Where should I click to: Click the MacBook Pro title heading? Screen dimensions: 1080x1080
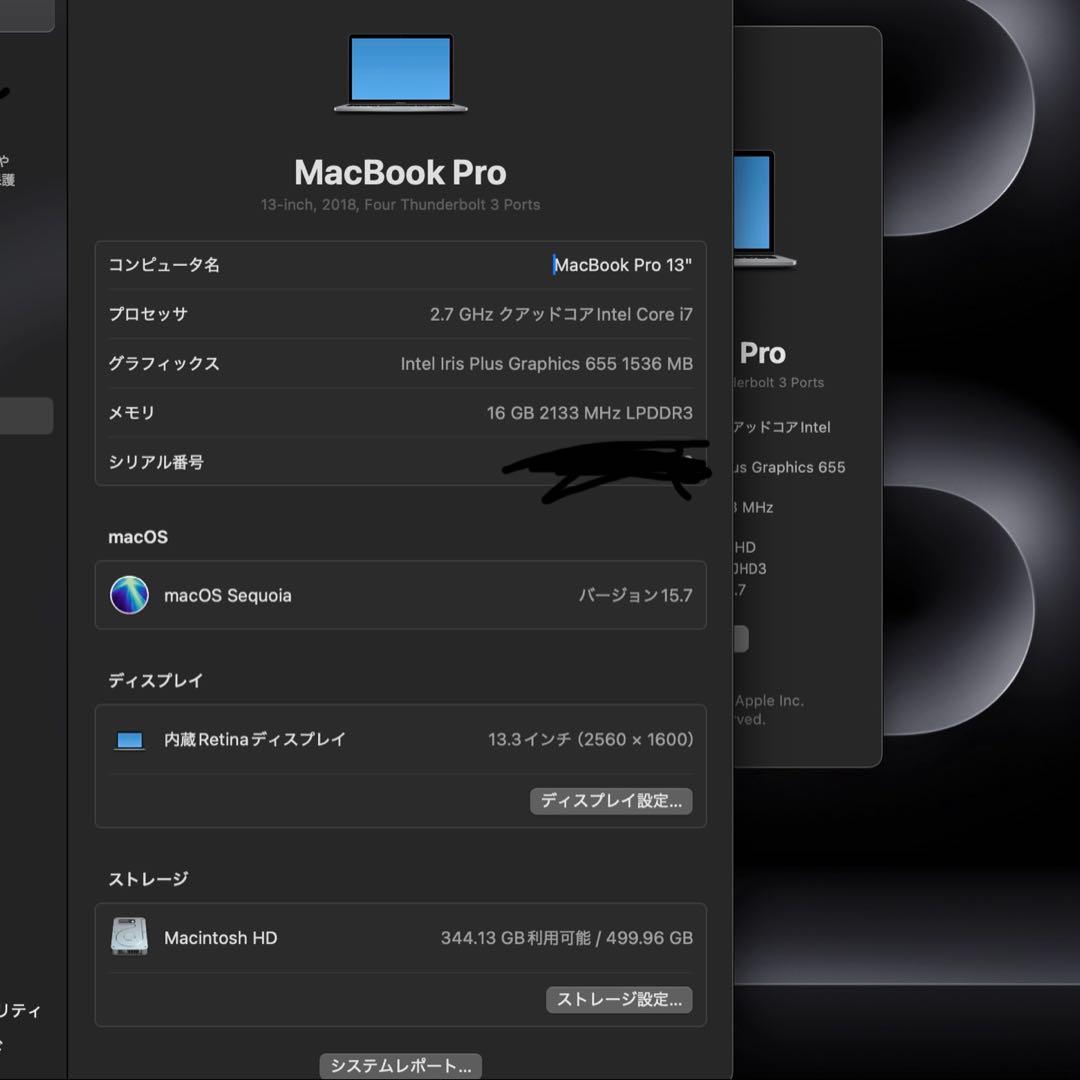tap(400, 172)
